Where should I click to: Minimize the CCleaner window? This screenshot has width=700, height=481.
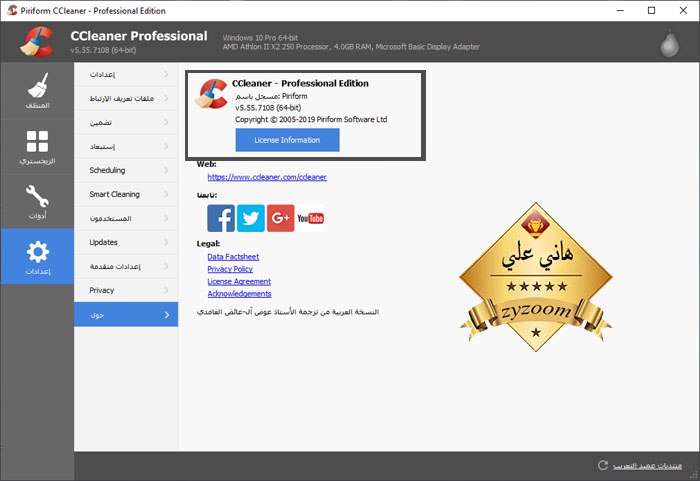(x=621, y=10)
